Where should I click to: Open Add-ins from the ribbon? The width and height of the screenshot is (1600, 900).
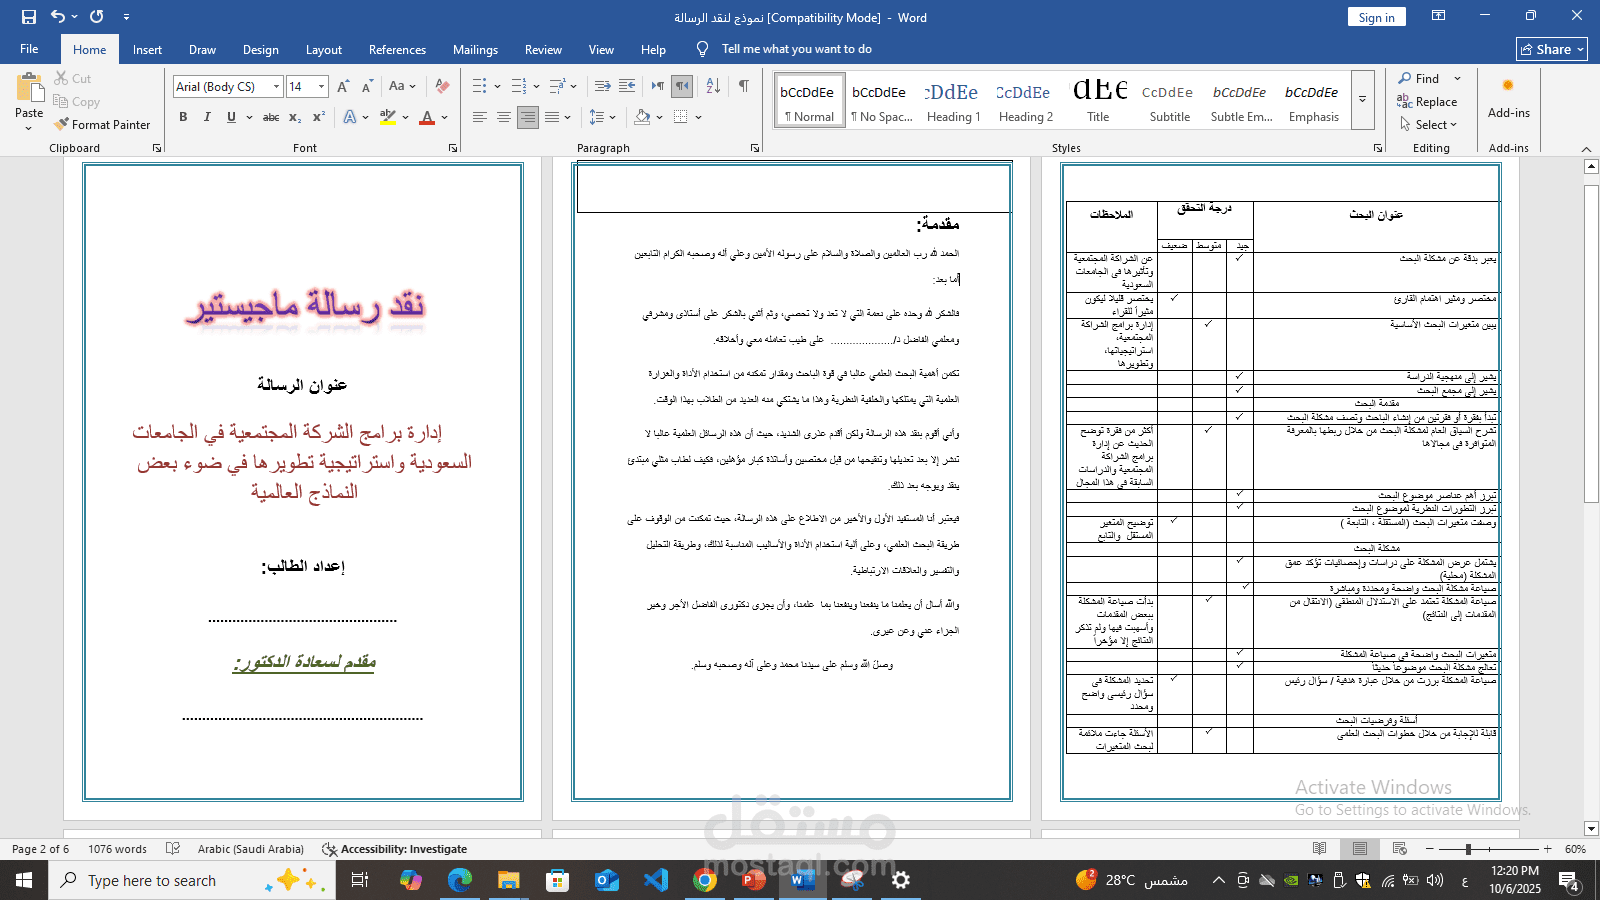(1508, 97)
